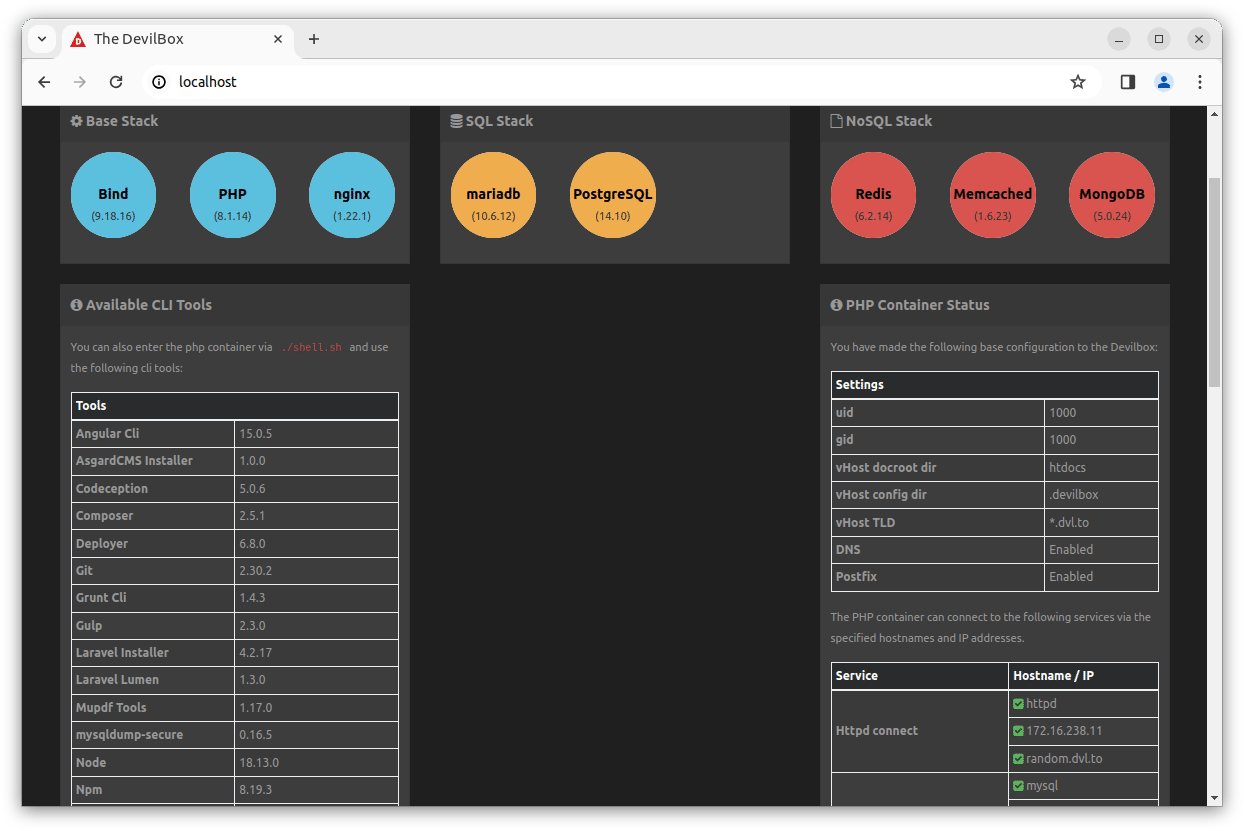This screenshot has width=1244, height=831.
Task: Click the red Redis circle
Action: pos(873,195)
